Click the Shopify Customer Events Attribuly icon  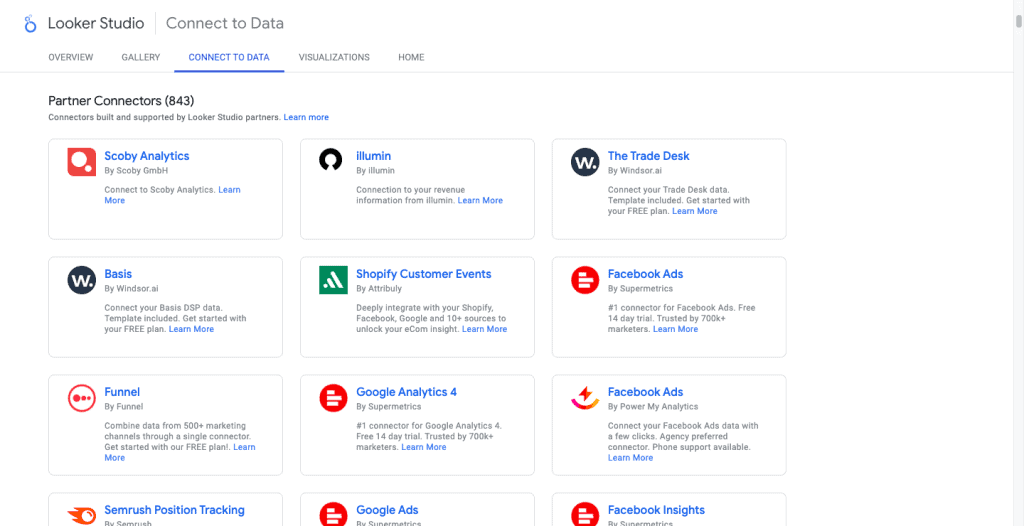click(x=333, y=280)
